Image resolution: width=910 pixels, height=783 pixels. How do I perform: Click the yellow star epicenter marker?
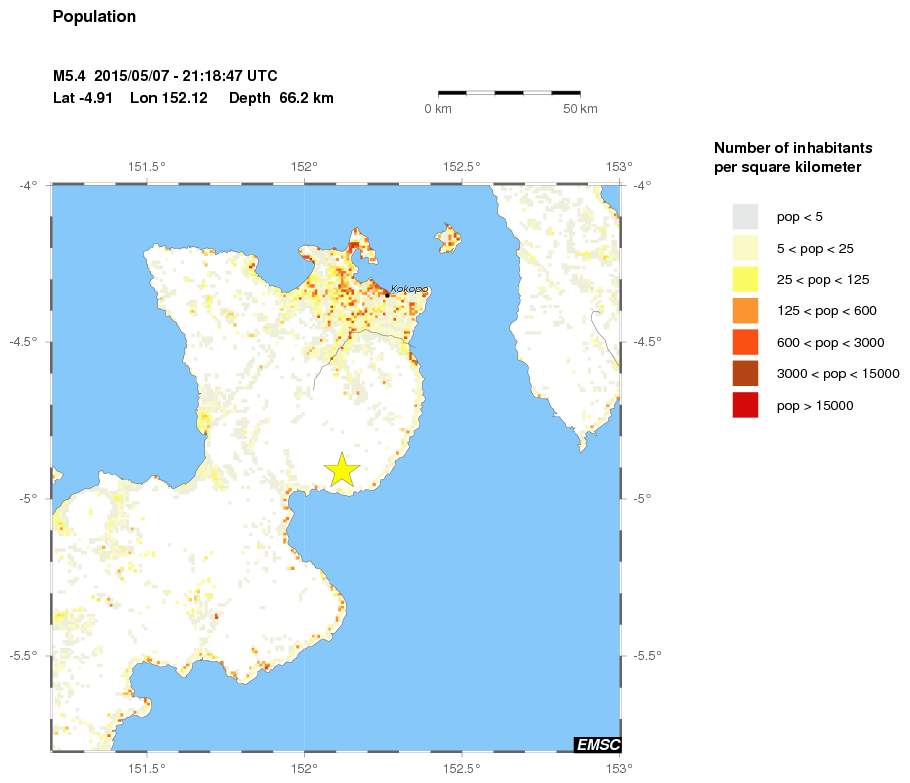click(342, 469)
